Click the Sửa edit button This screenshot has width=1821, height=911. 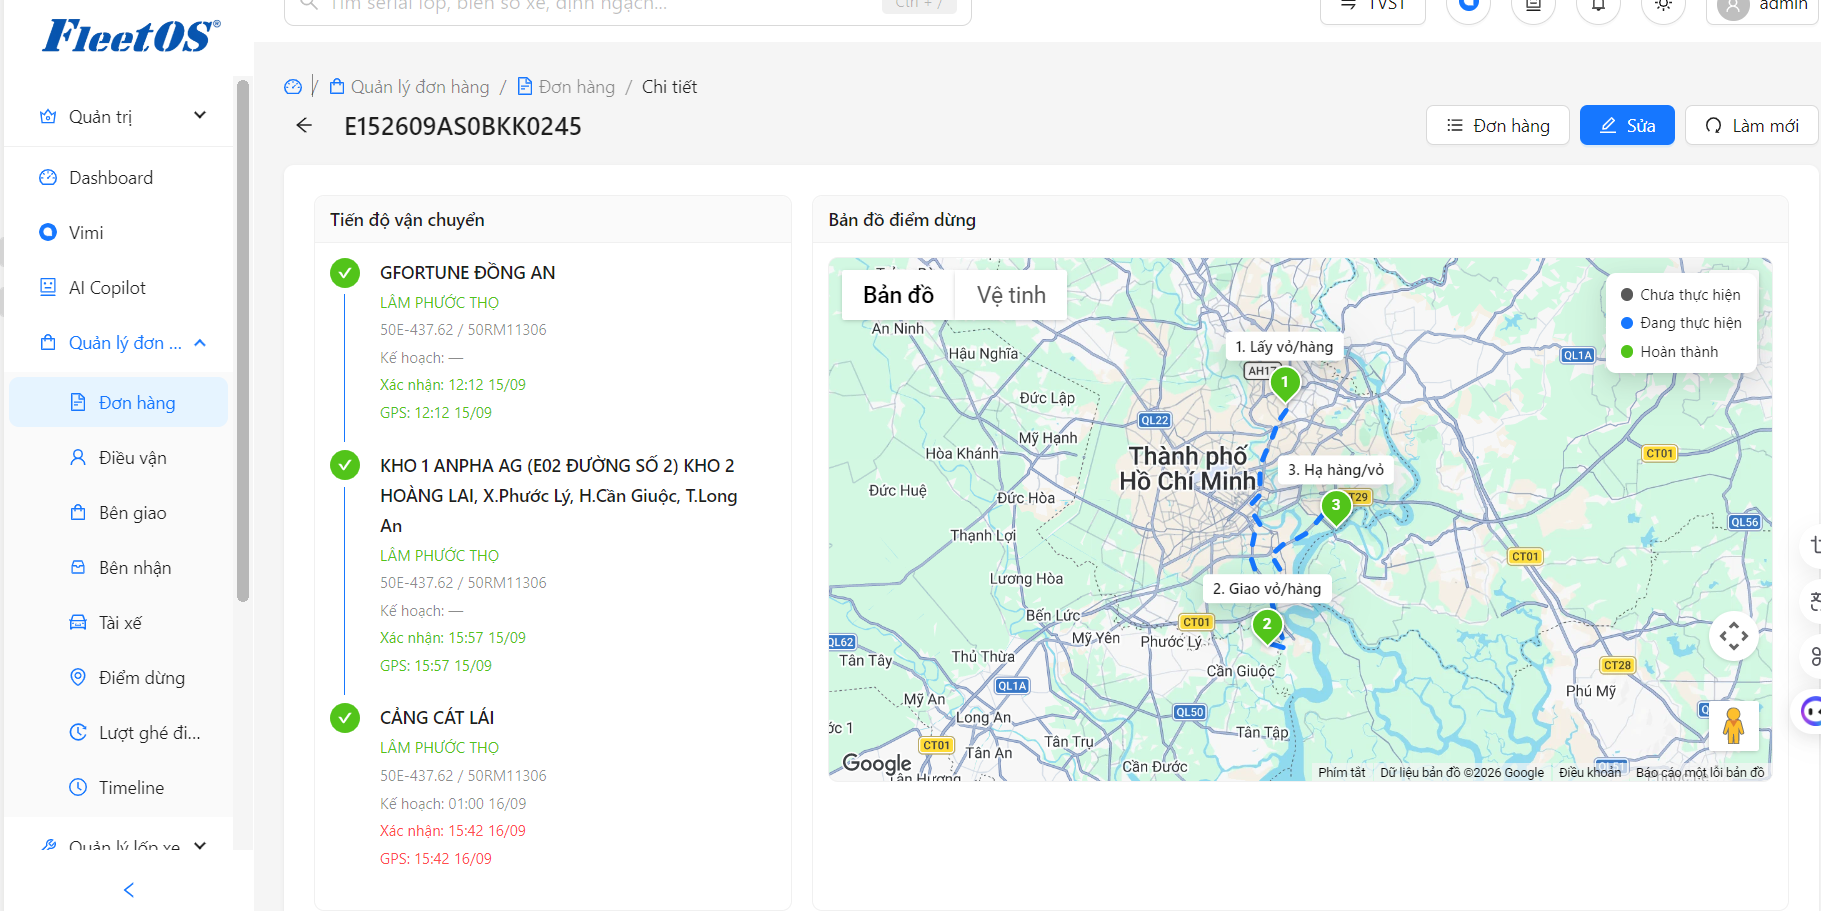(1627, 126)
